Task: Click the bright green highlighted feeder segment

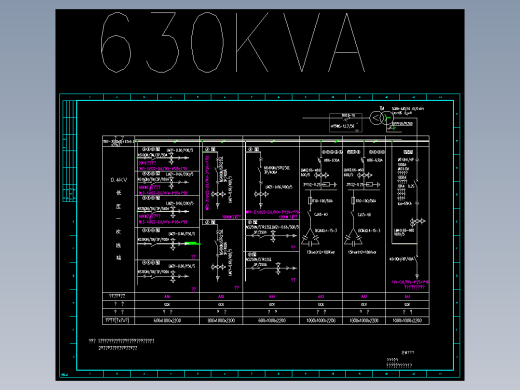Action: [192, 244]
